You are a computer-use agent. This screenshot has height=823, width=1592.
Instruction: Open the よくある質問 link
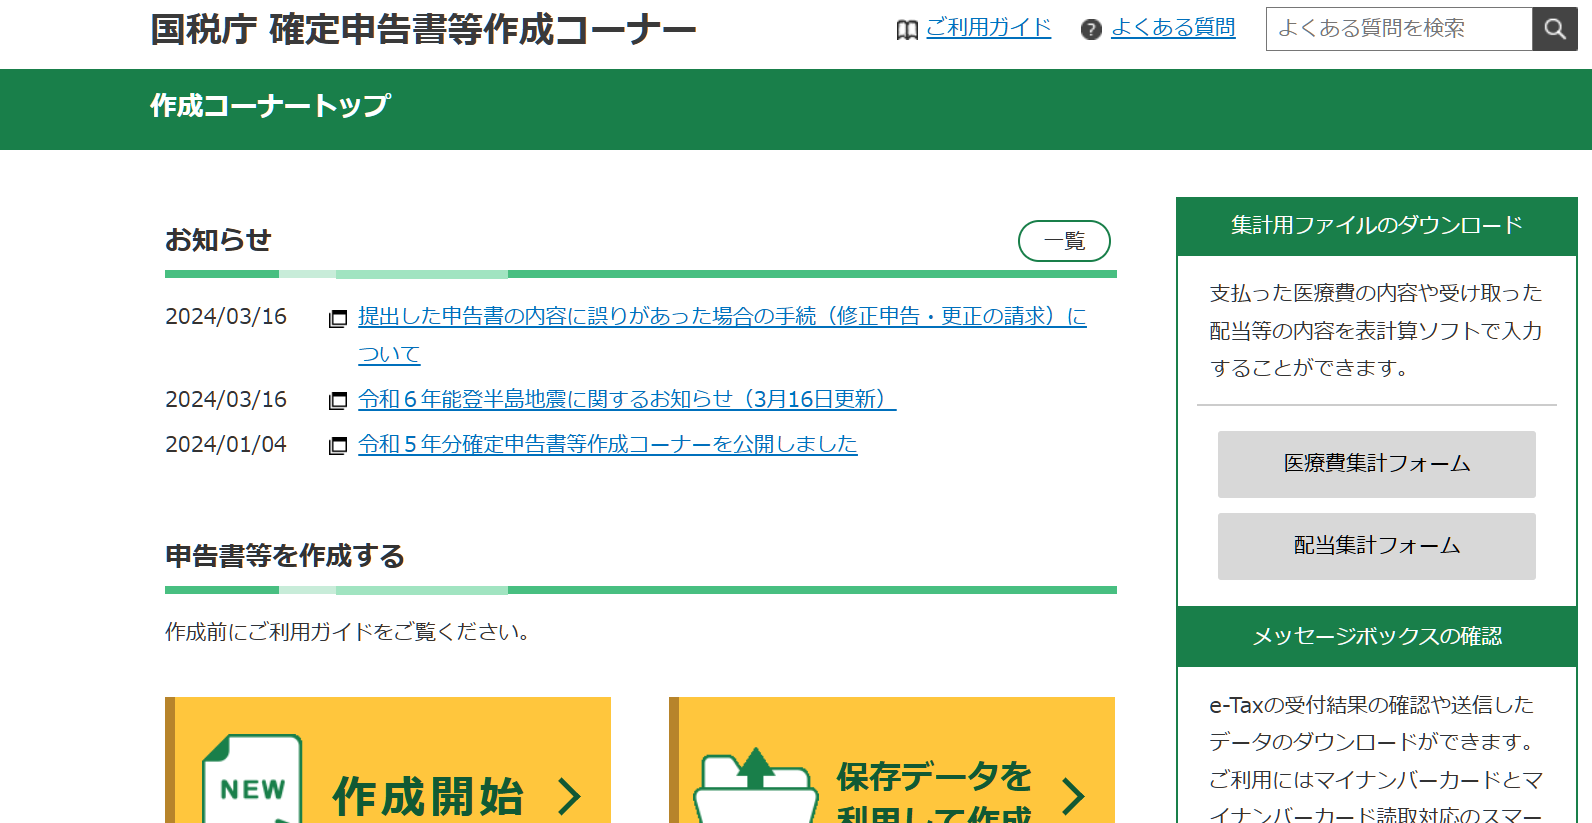click(1173, 28)
